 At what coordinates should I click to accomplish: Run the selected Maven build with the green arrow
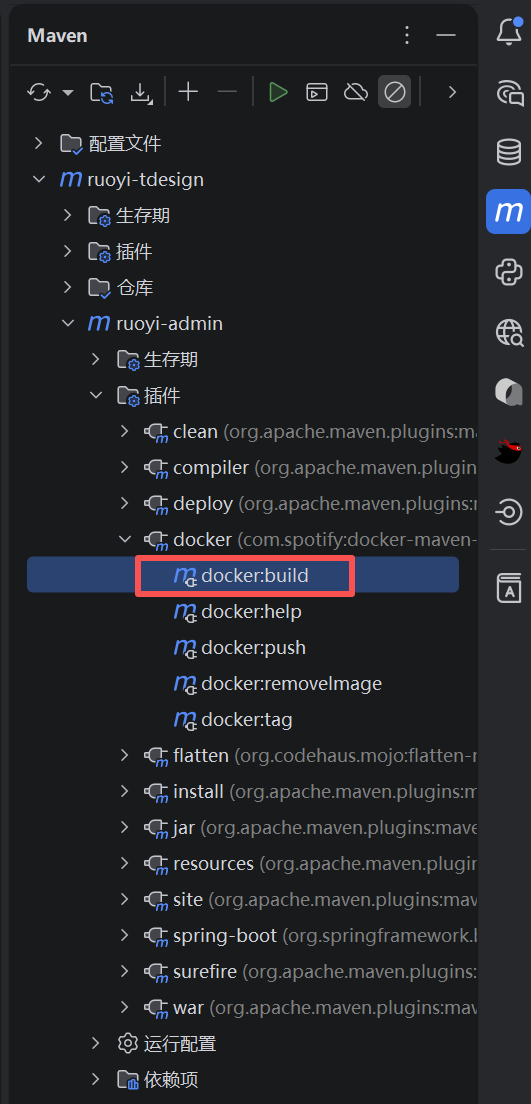coord(278,92)
